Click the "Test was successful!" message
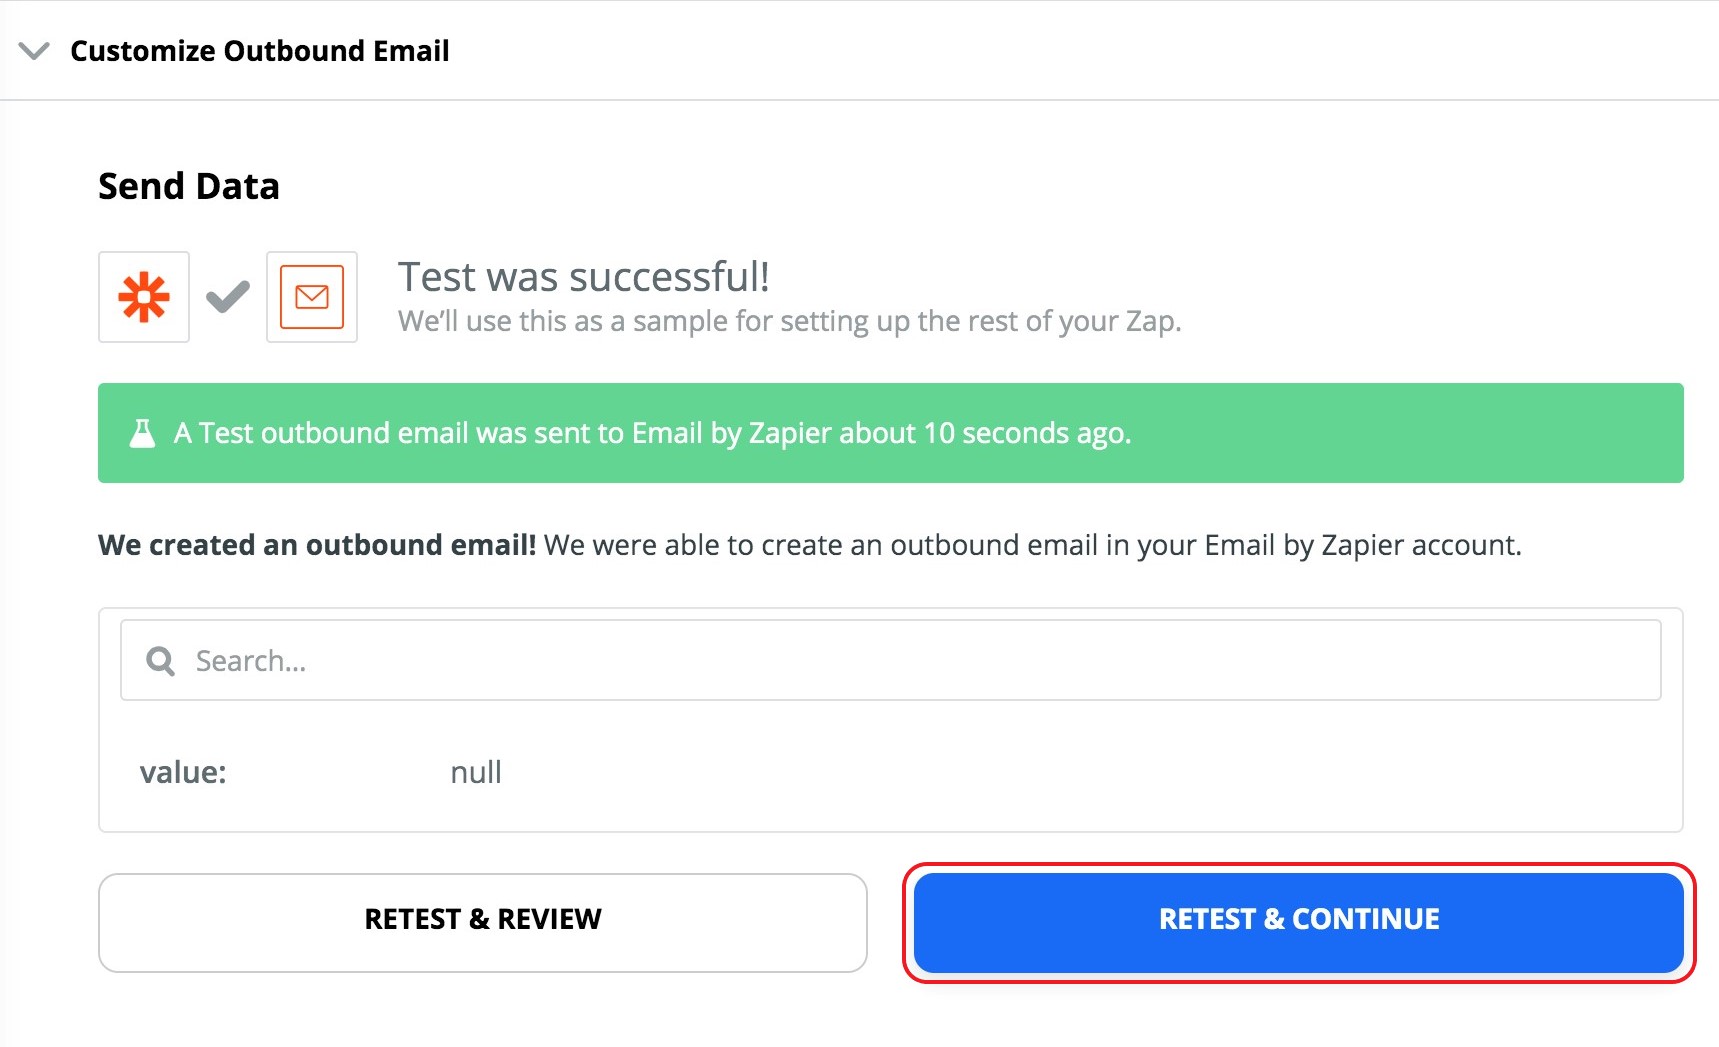This screenshot has height=1047, width=1719. pos(584,277)
